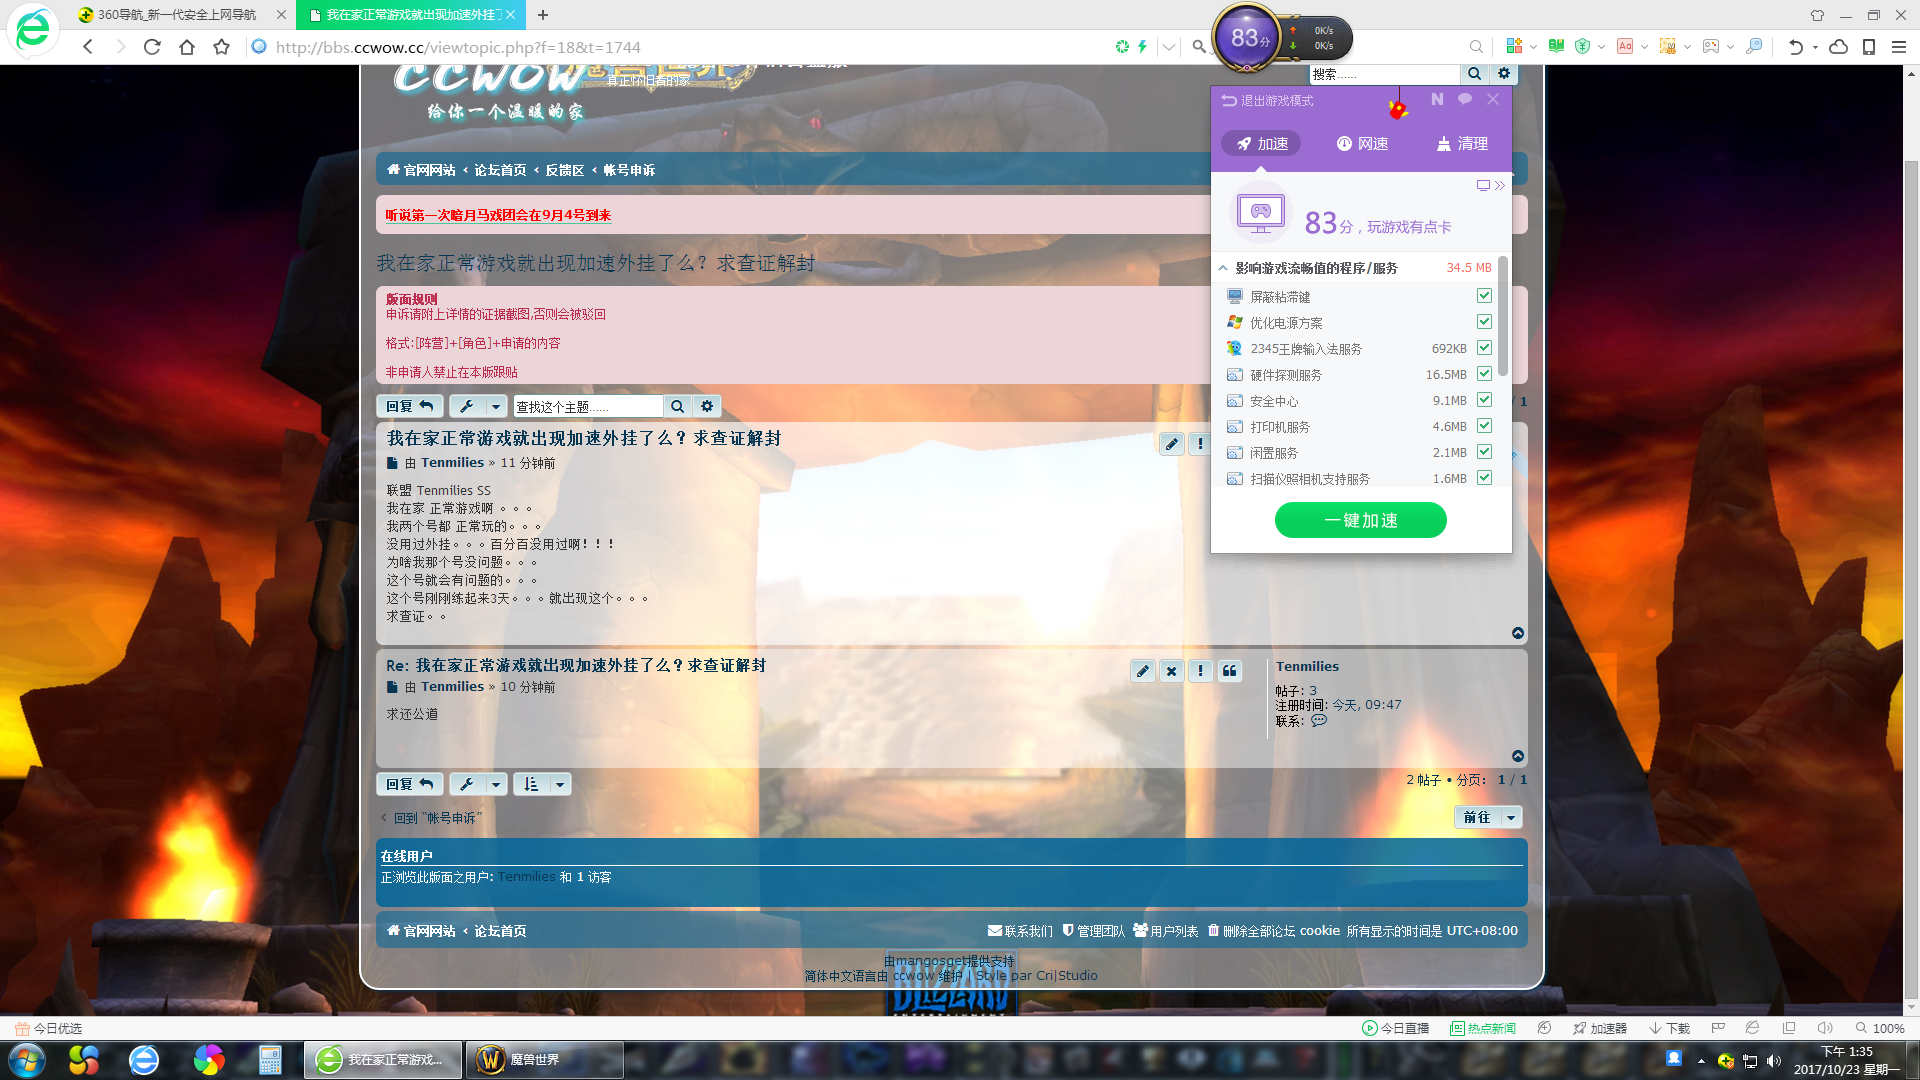1920x1080 pixels.
Task: Click the edit pencil icon on reply post
Action: (1143, 671)
